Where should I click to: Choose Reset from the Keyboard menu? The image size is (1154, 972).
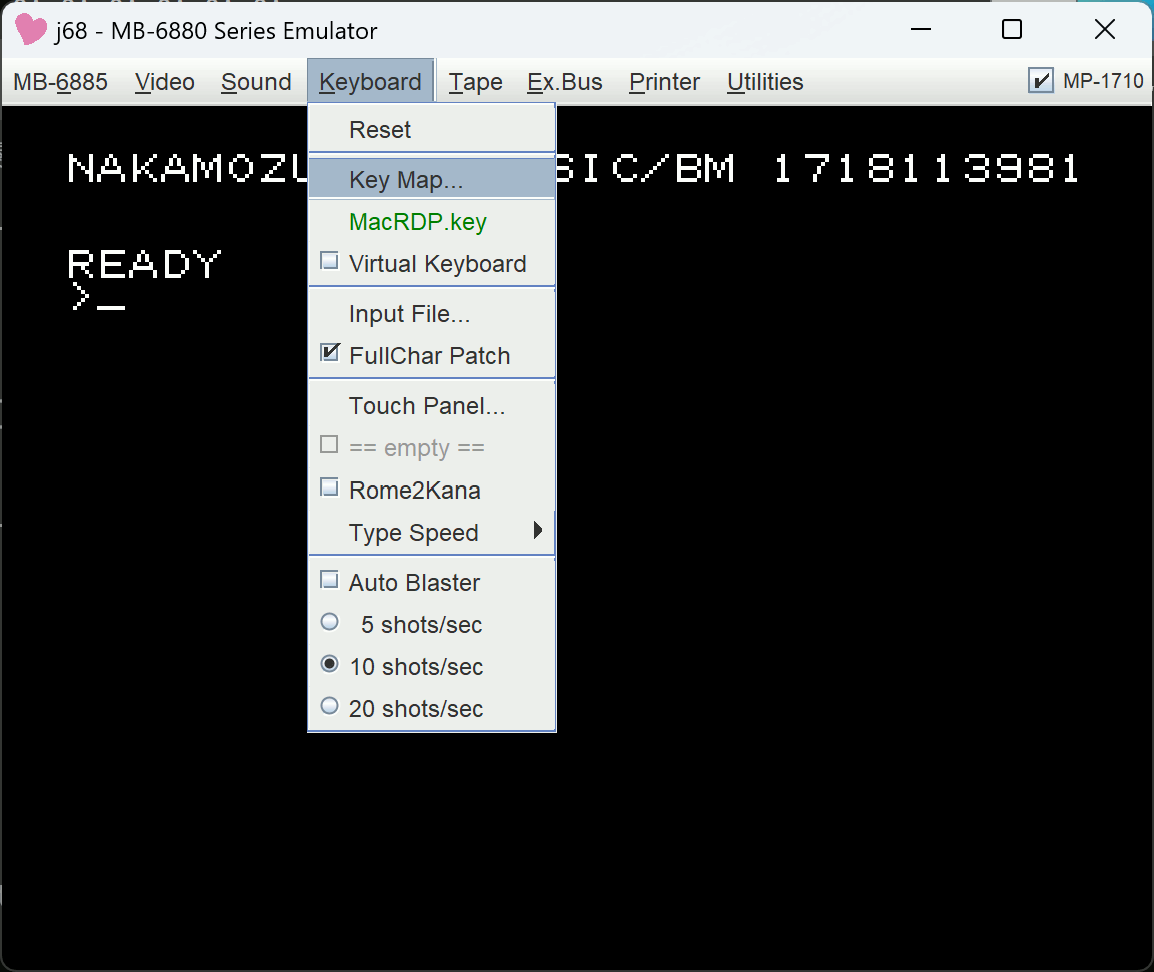431,130
